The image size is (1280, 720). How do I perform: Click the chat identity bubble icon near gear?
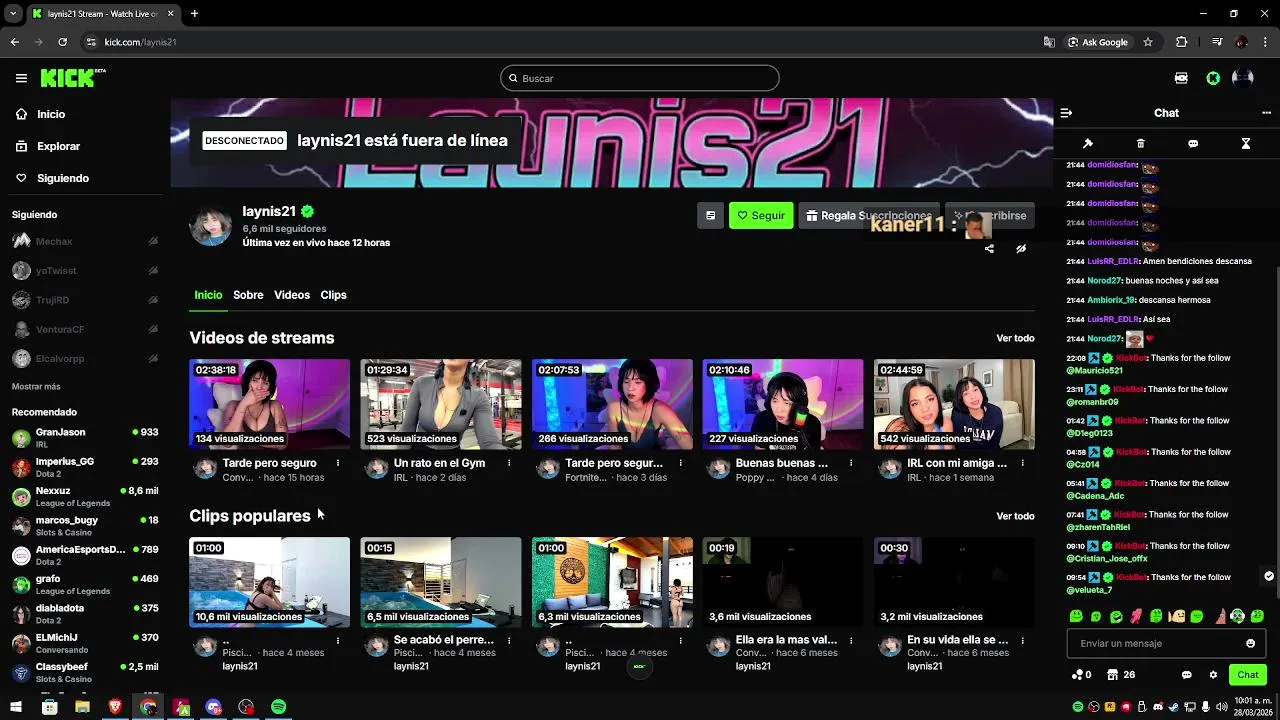(1187, 675)
